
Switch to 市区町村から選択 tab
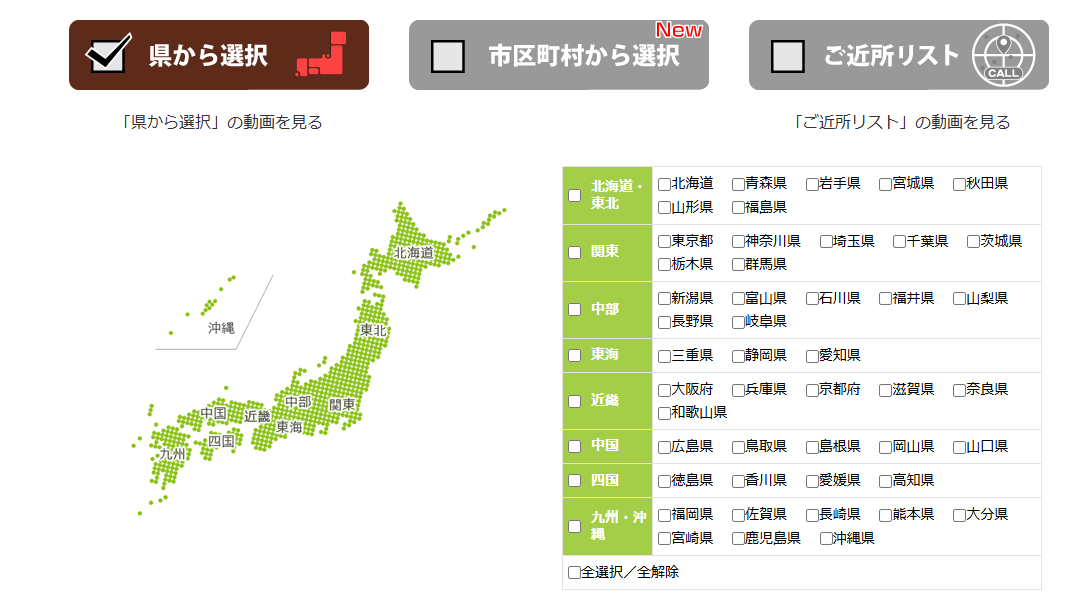coord(559,54)
